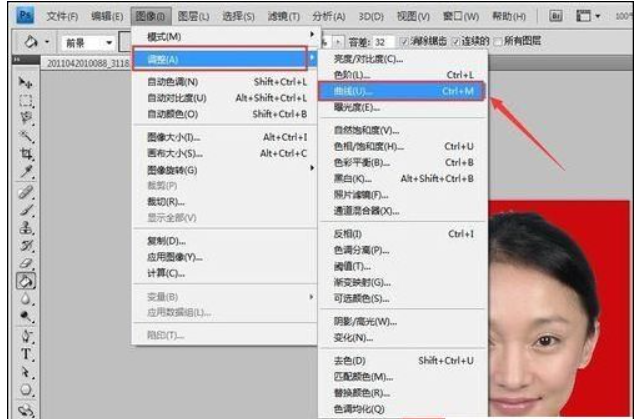Viewport: 635px width, 419px height.
Task: Expand the 模式(M) submenu
Action: (x=227, y=36)
